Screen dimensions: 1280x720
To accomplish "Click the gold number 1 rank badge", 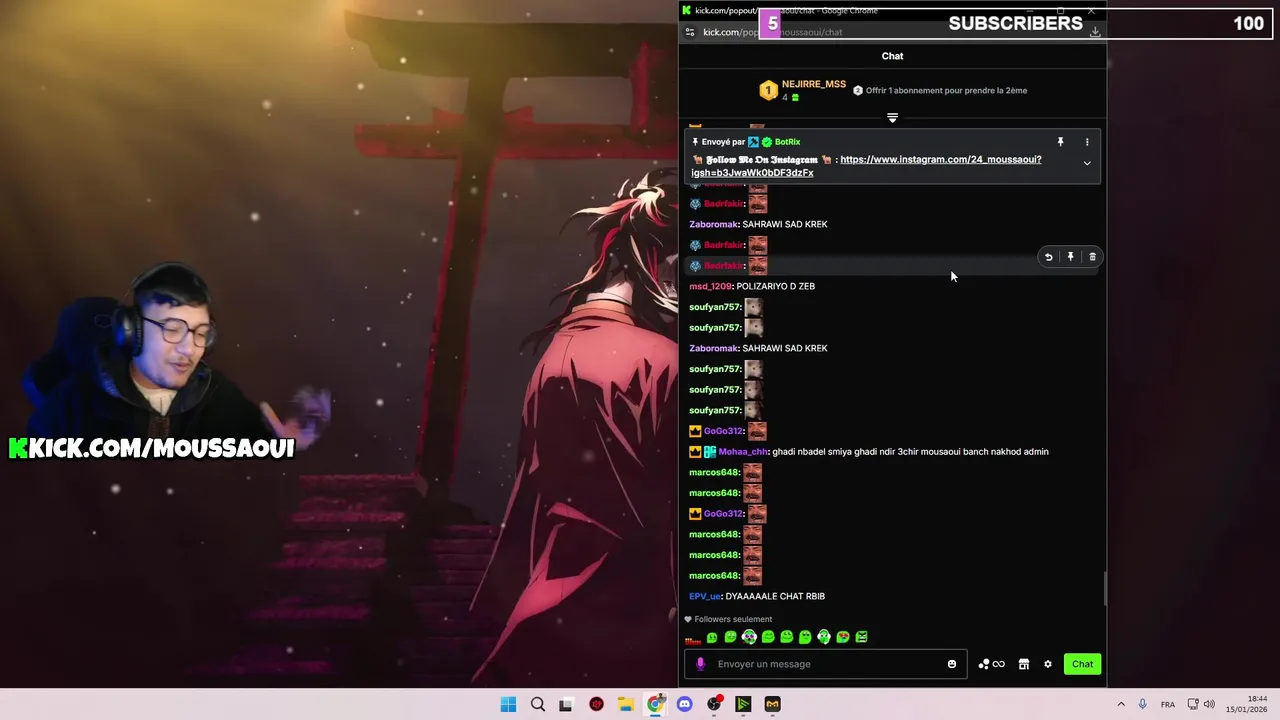I will tap(768, 91).
